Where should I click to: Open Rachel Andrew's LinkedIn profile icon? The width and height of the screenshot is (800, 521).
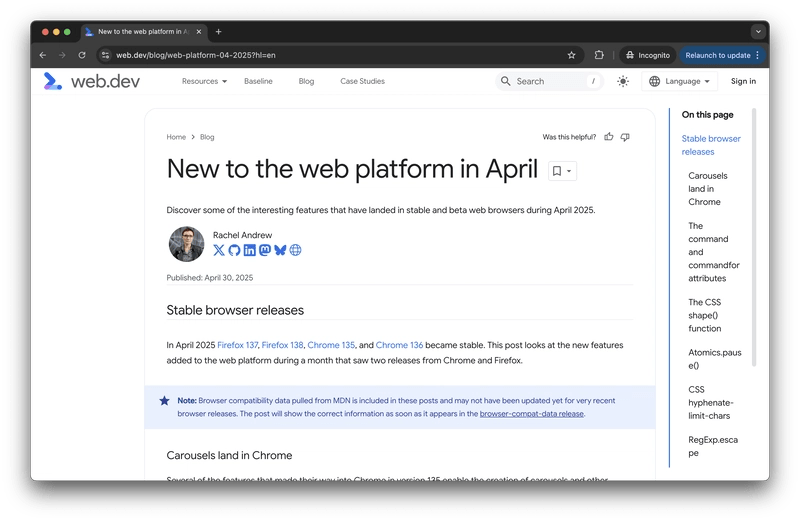[249, 250]
